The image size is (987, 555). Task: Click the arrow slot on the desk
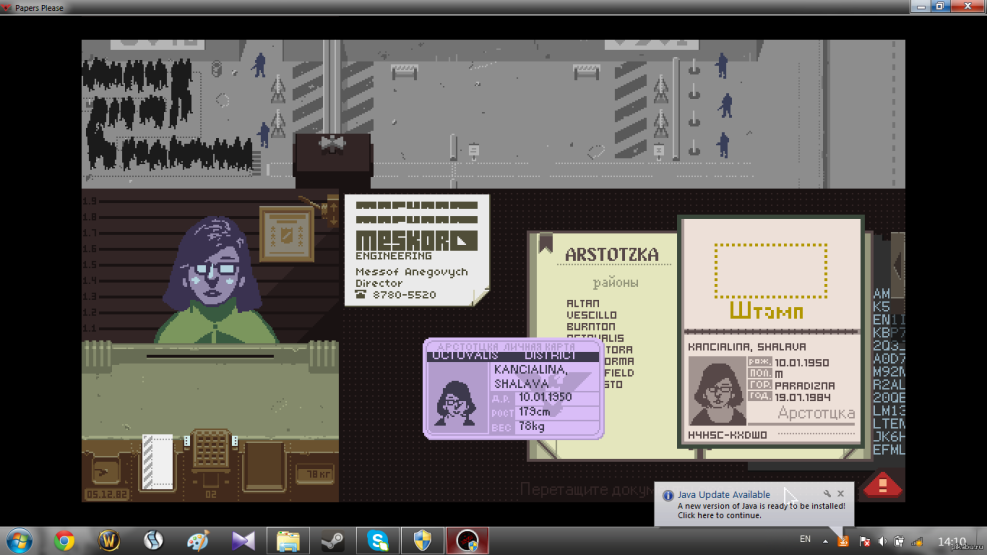pyautogui.click(x=105, y=471)
